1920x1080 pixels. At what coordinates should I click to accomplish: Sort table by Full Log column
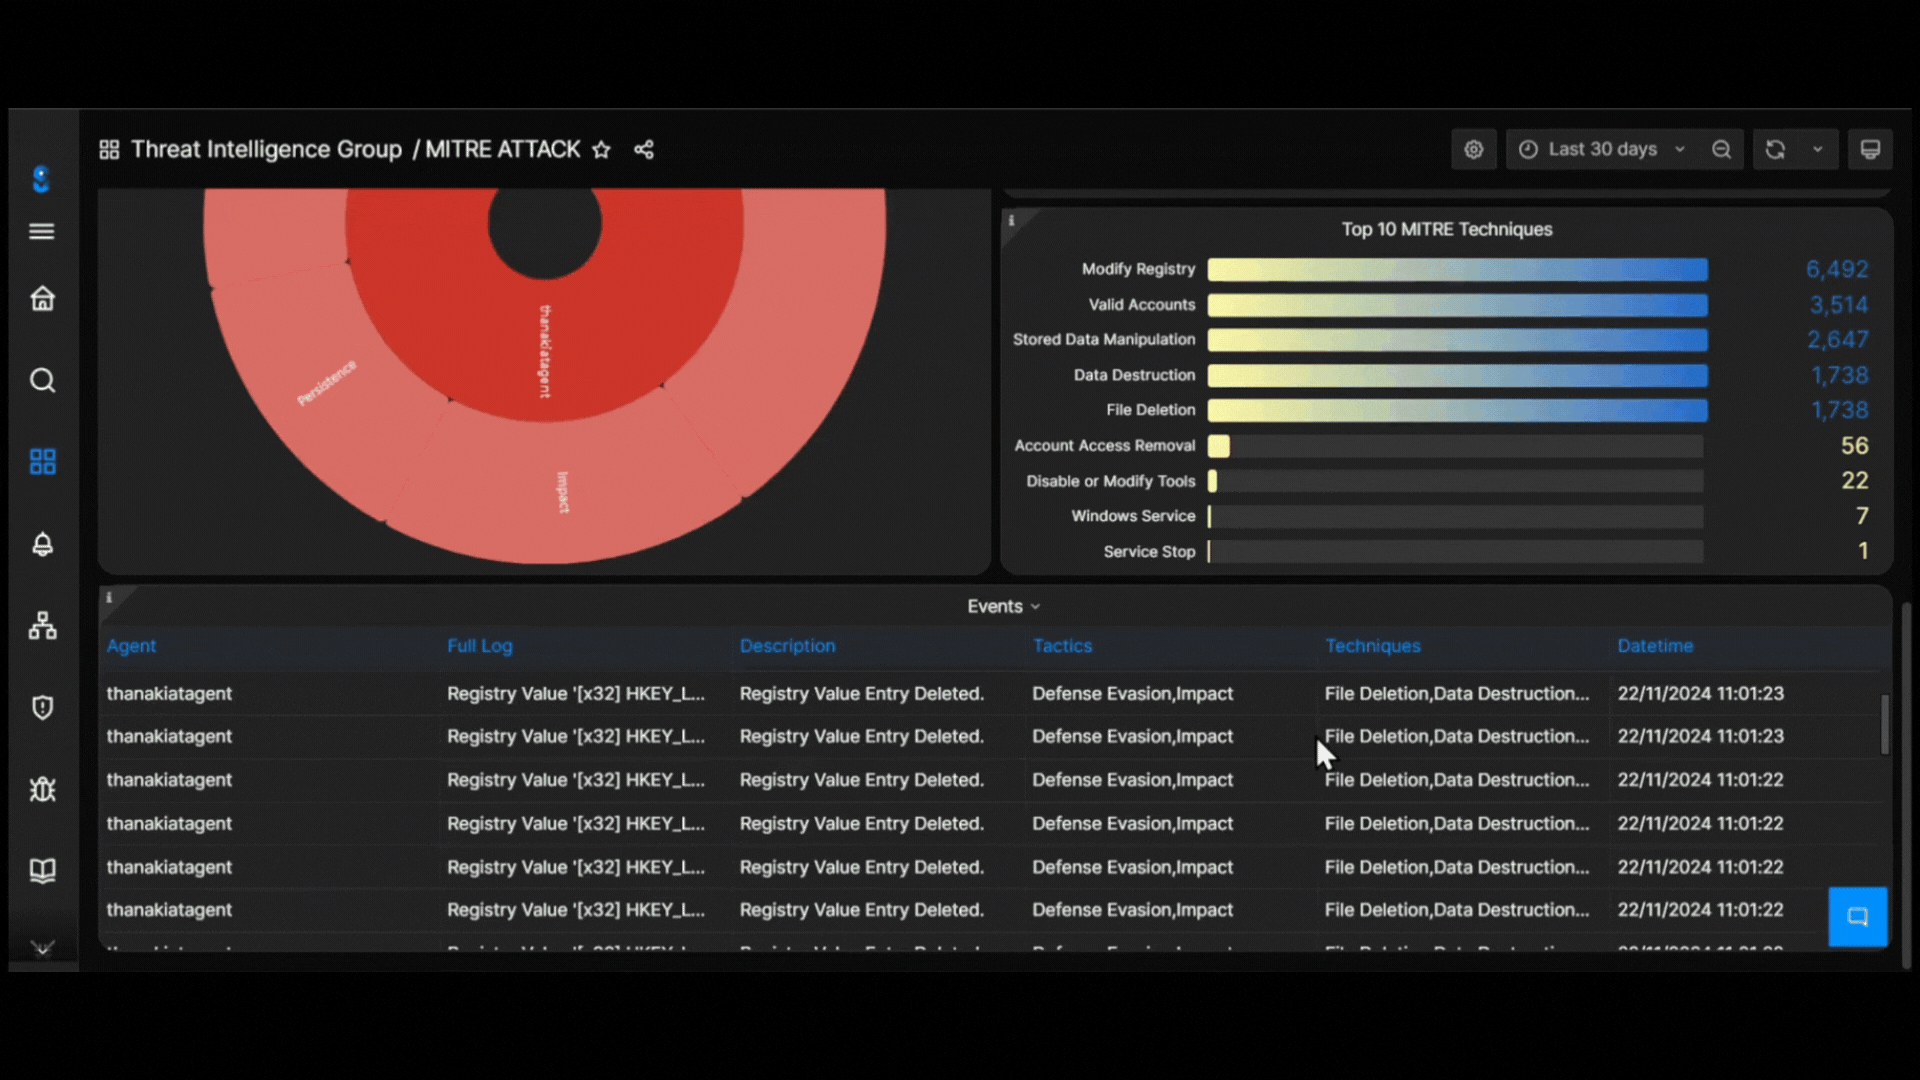pyautogui.click(x=480, y=646)
